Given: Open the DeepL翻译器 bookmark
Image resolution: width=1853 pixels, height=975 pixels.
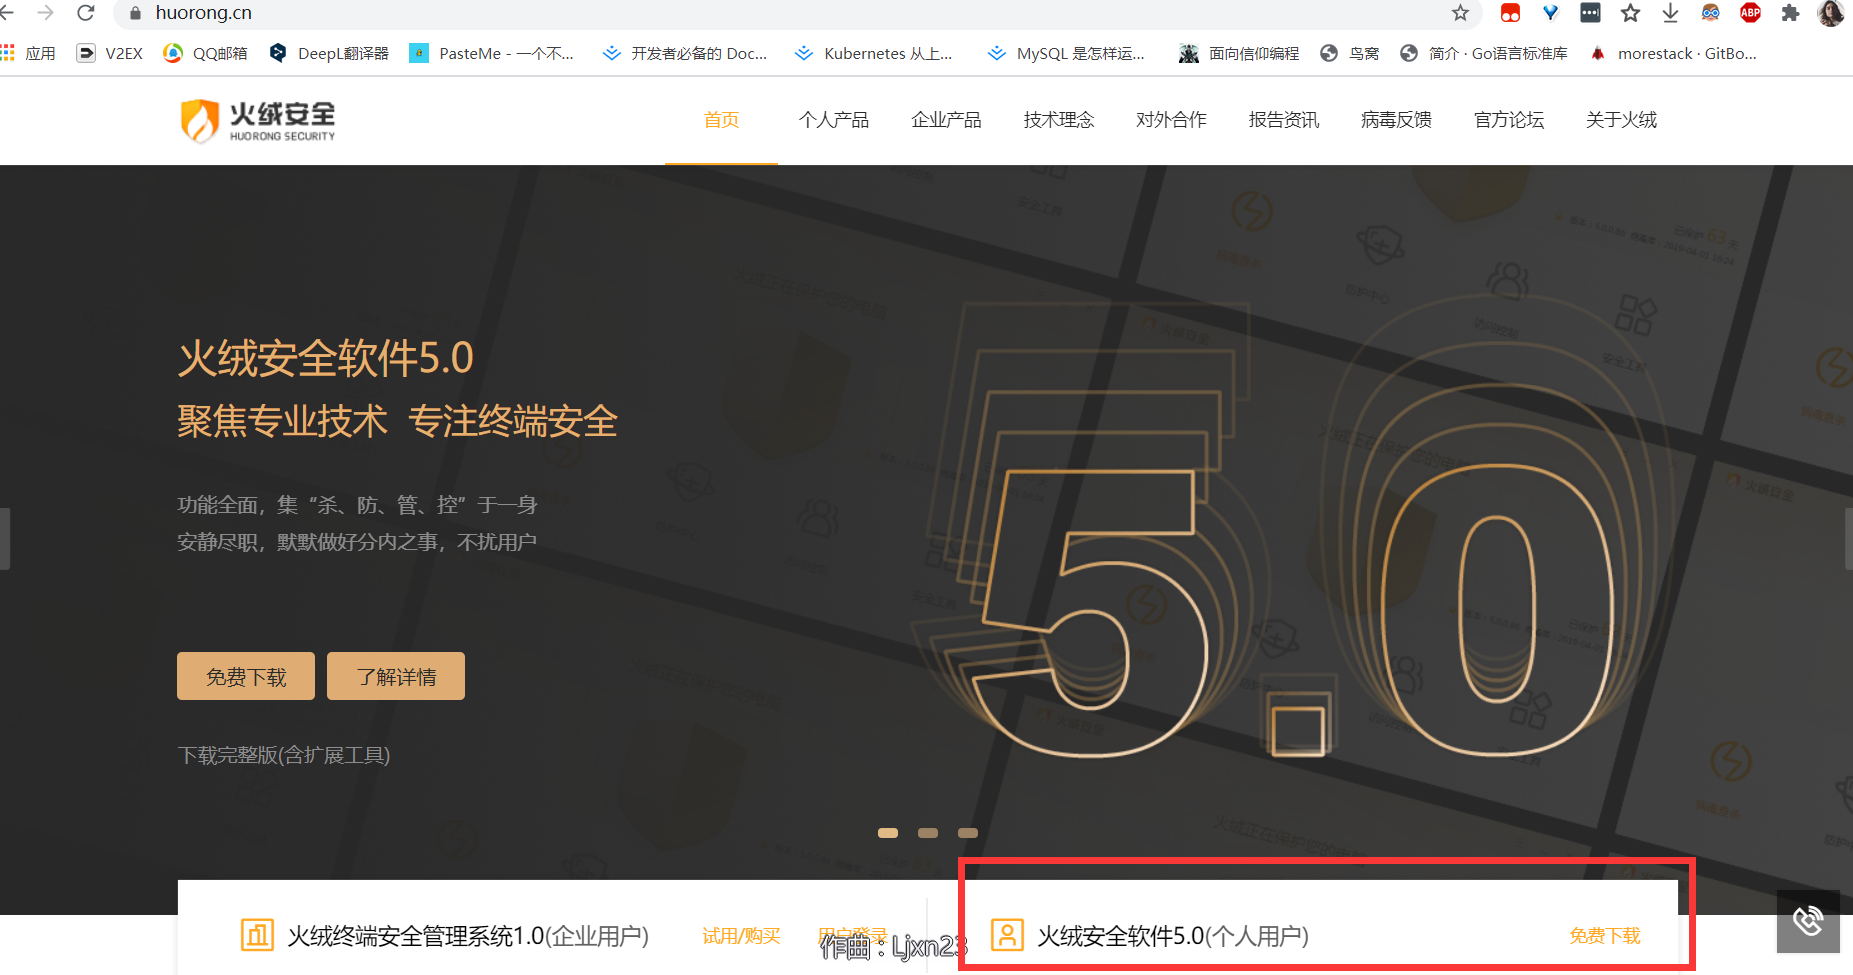Looking at the screenshot, I should click(x=329, y=53).
